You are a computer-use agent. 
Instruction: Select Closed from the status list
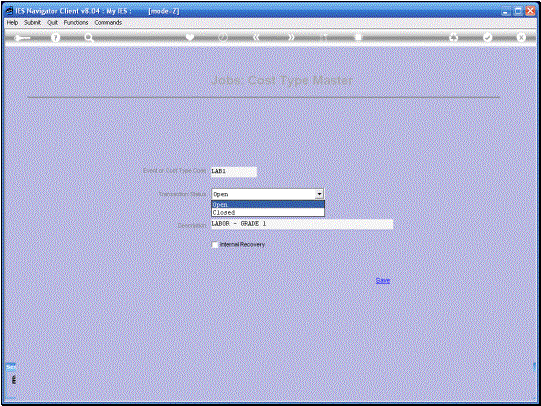click(268, 212)
